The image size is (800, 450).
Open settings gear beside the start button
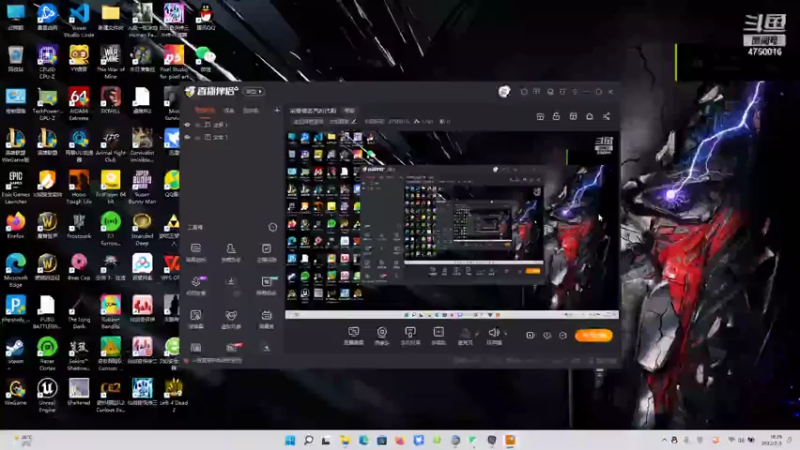tap(563, 335)
